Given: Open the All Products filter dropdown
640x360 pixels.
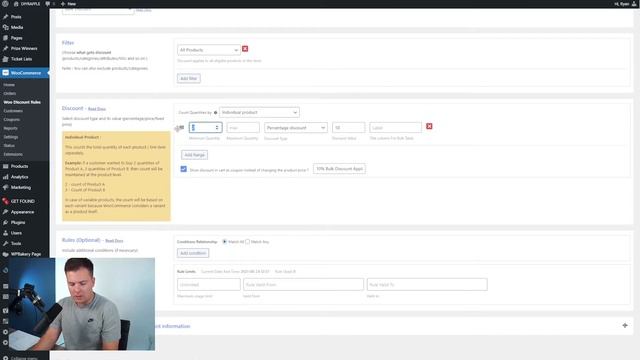Looking at the screenshot, I should pos(209,50).
